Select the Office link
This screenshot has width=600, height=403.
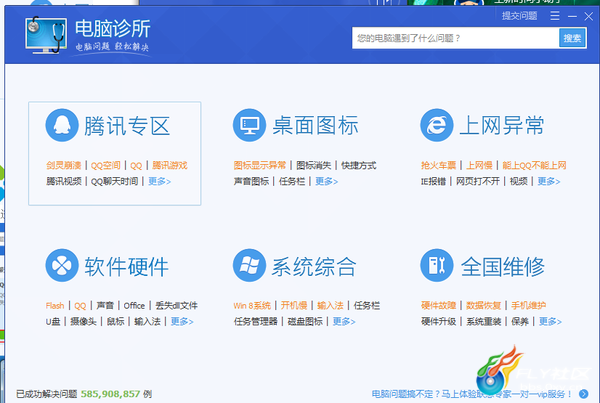click(134, 305)
